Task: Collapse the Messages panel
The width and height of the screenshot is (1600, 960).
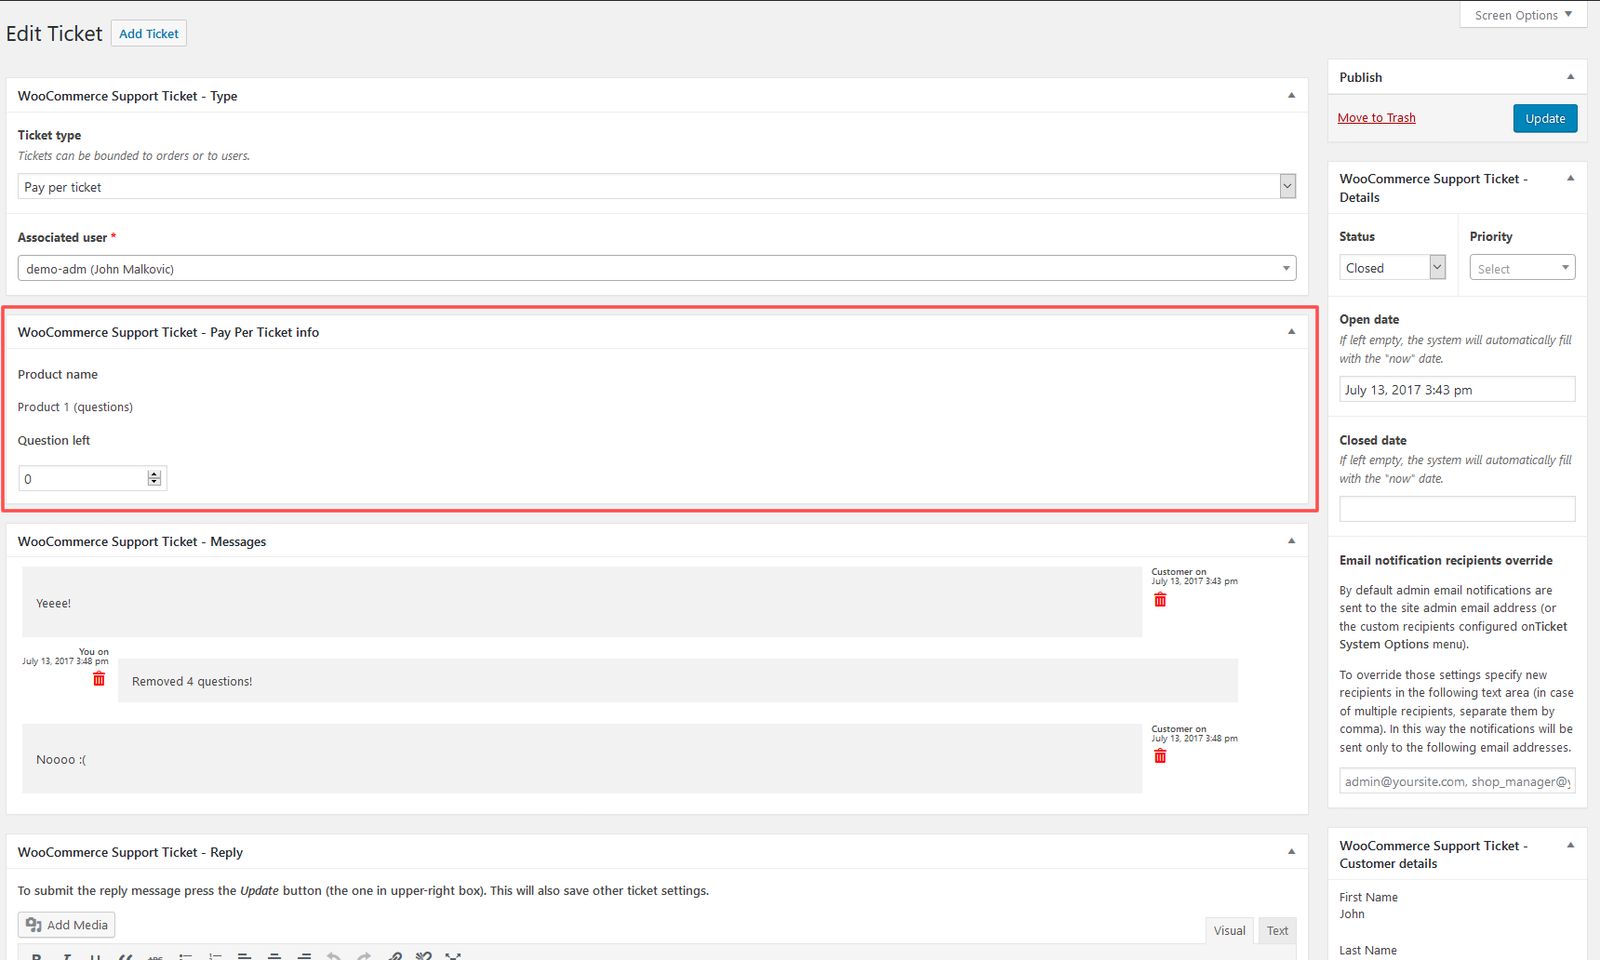Action: [1291, 541]
